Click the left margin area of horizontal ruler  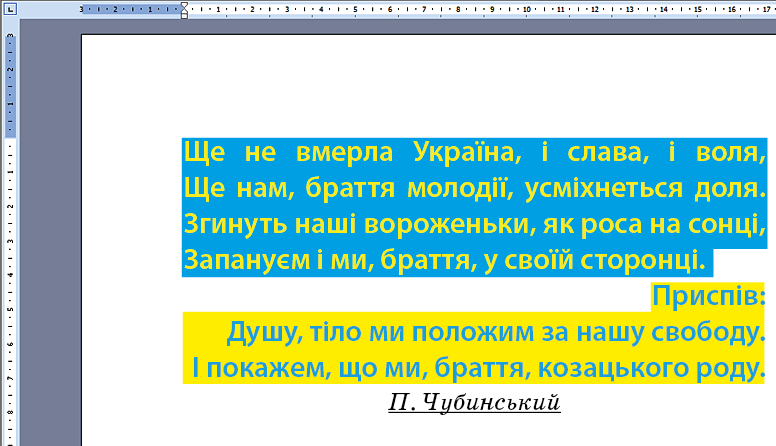(x=130, y=9)
